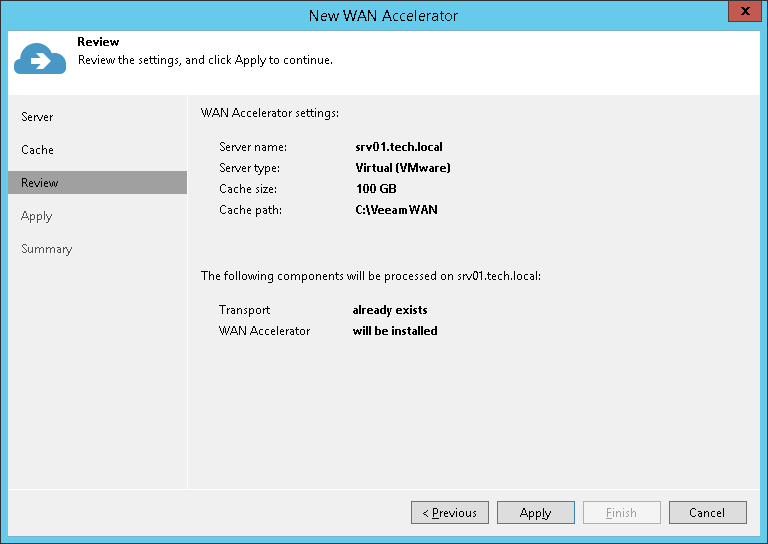Click the C:\VeeamWAN cache path value
This screenshot has height=544, width=768.
396,210
